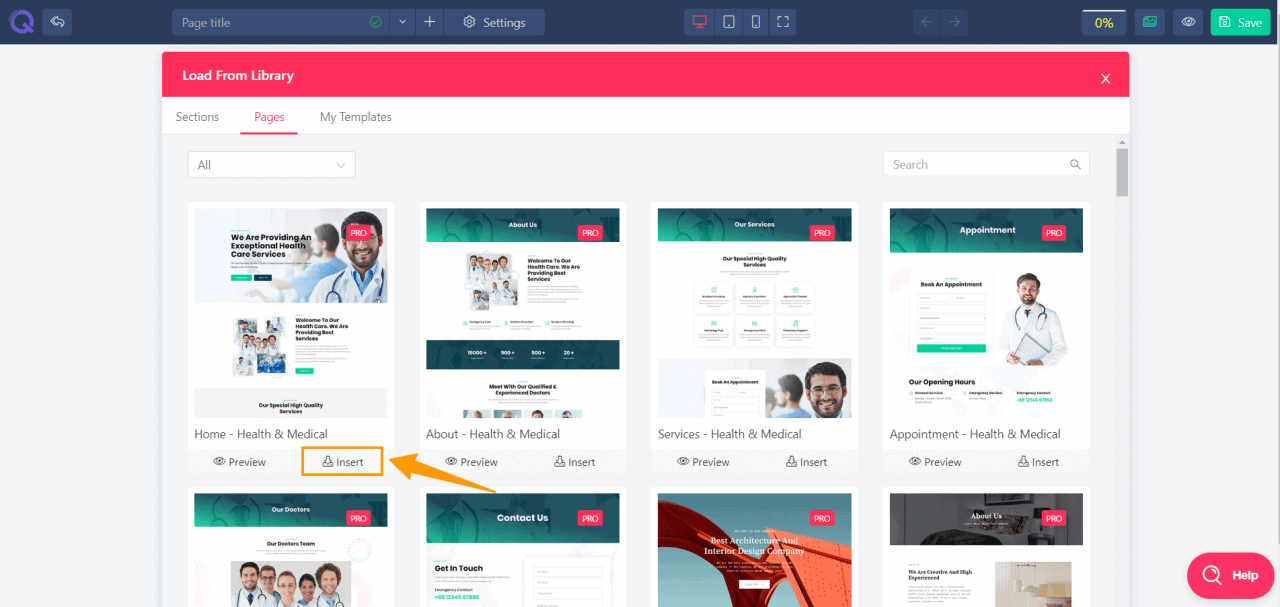Image resolution: width=1280 pixels, height=607 pixels.
Task: Click the 0% score indicator
Action: point(1104,22)
